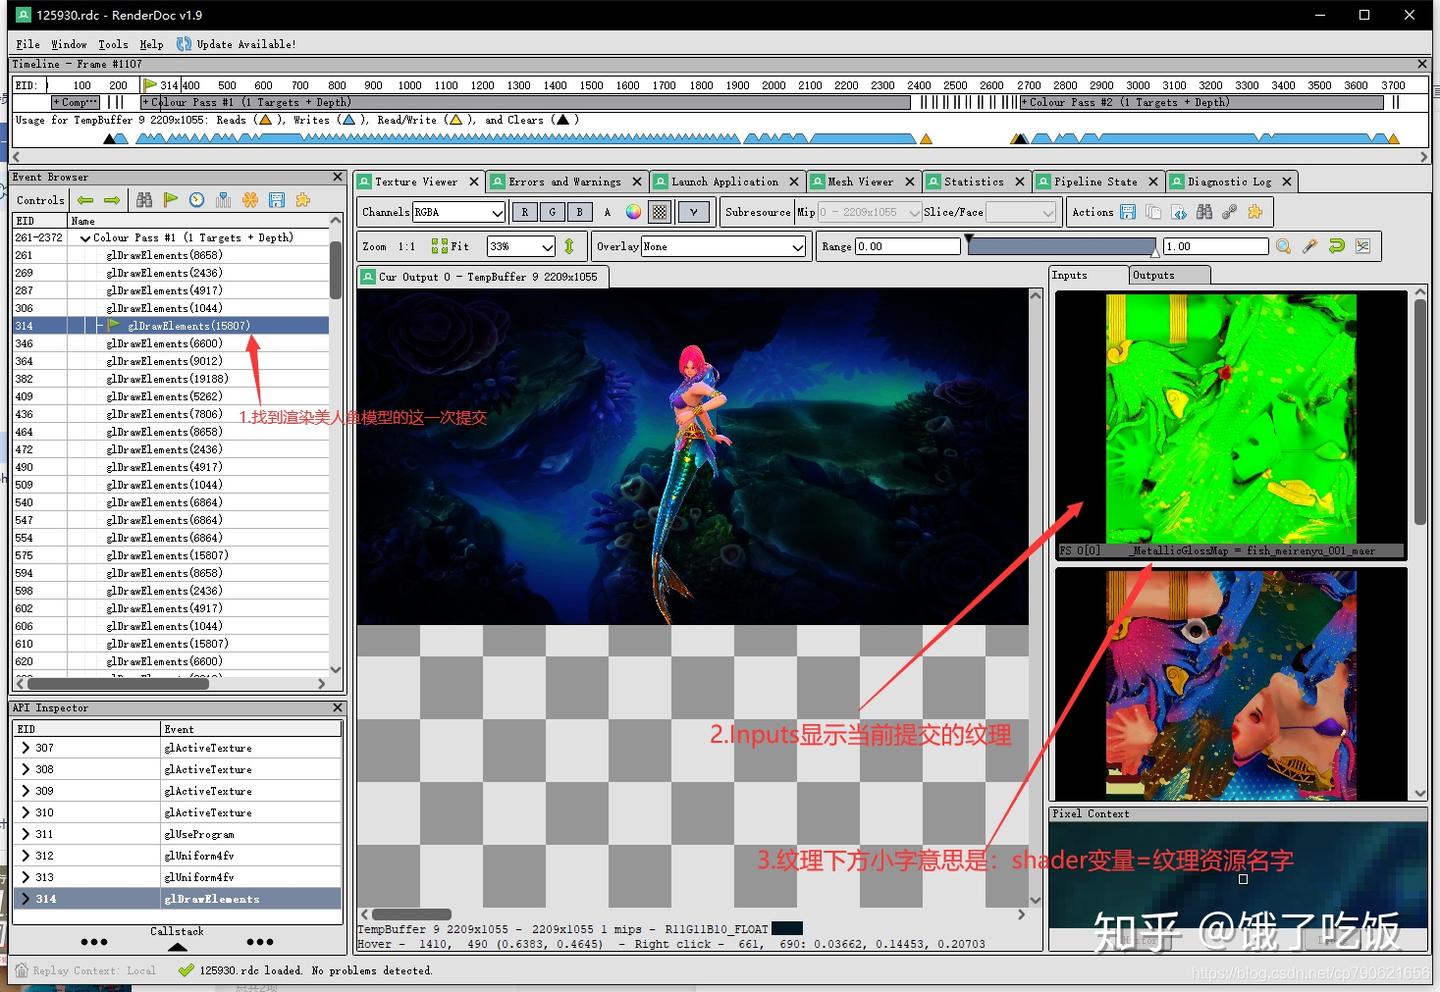Open the Time Draw Calls clock icon
The width and height of the screenshot is (1440, 992).
196,199
